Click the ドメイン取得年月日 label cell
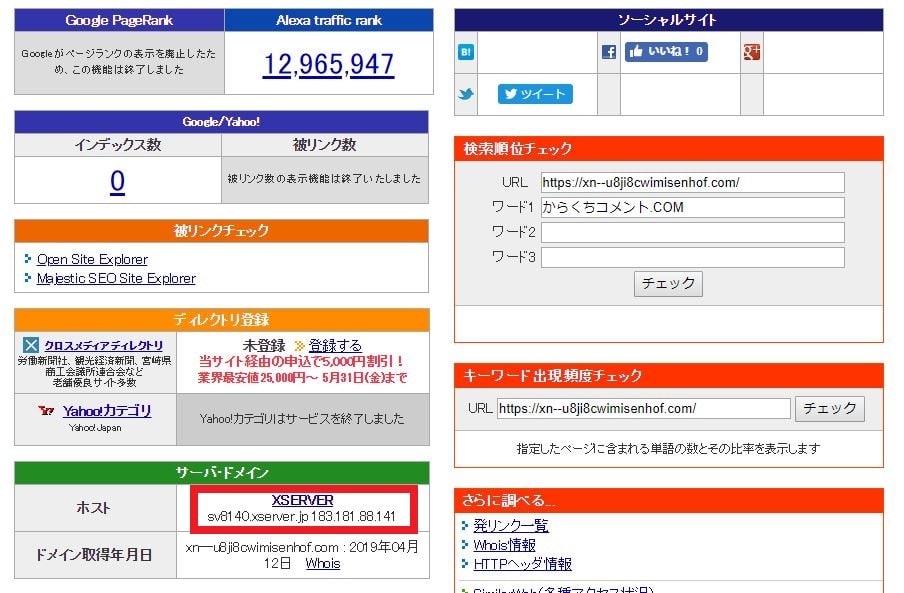Screen dimensions: 904x593 (x=95, y=554)
